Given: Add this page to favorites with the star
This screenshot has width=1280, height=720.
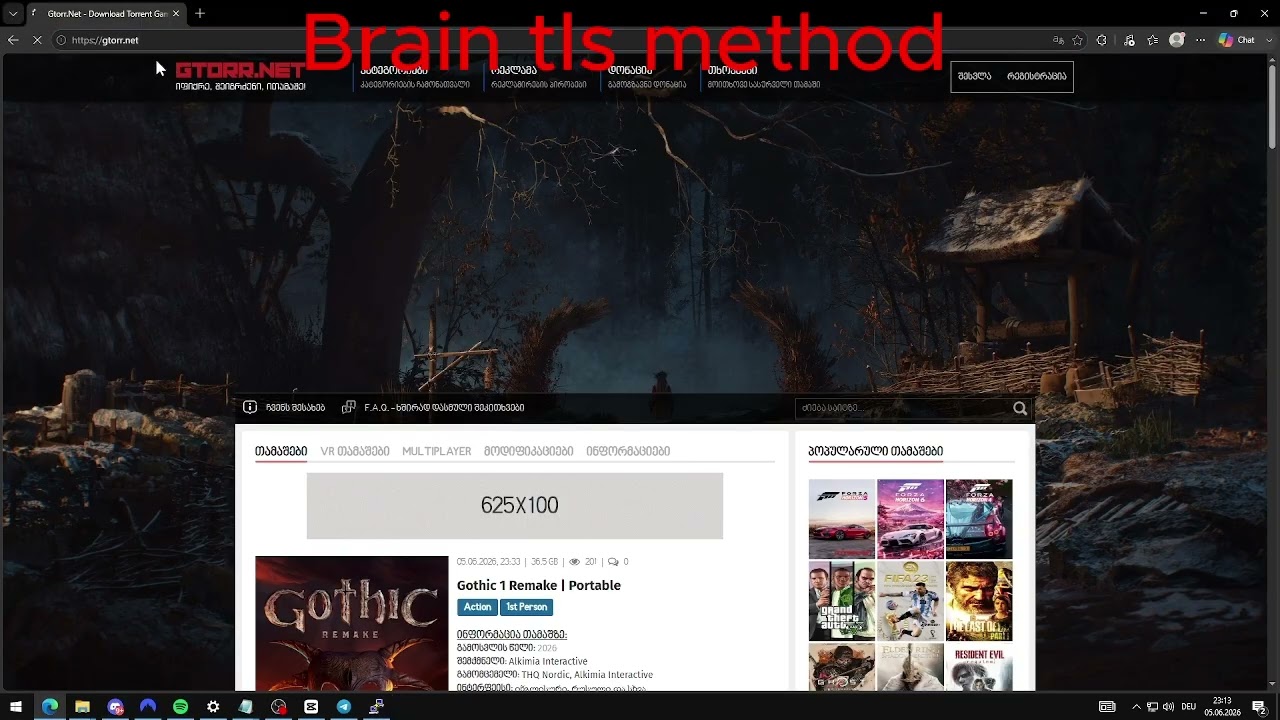Looking at the screenshot, I should coord(1077,40).
